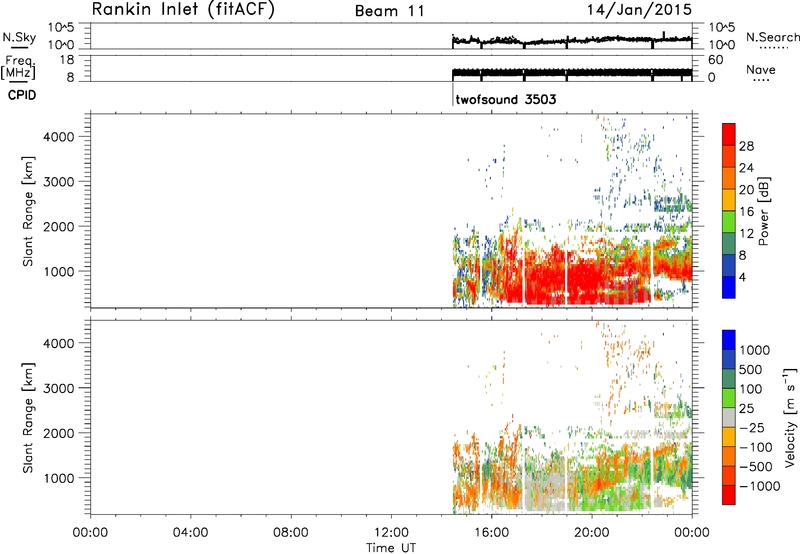Screen dimensions: 800x554
Task: Click the '2000' tick on the velocity panel
Action: point(59,433)
